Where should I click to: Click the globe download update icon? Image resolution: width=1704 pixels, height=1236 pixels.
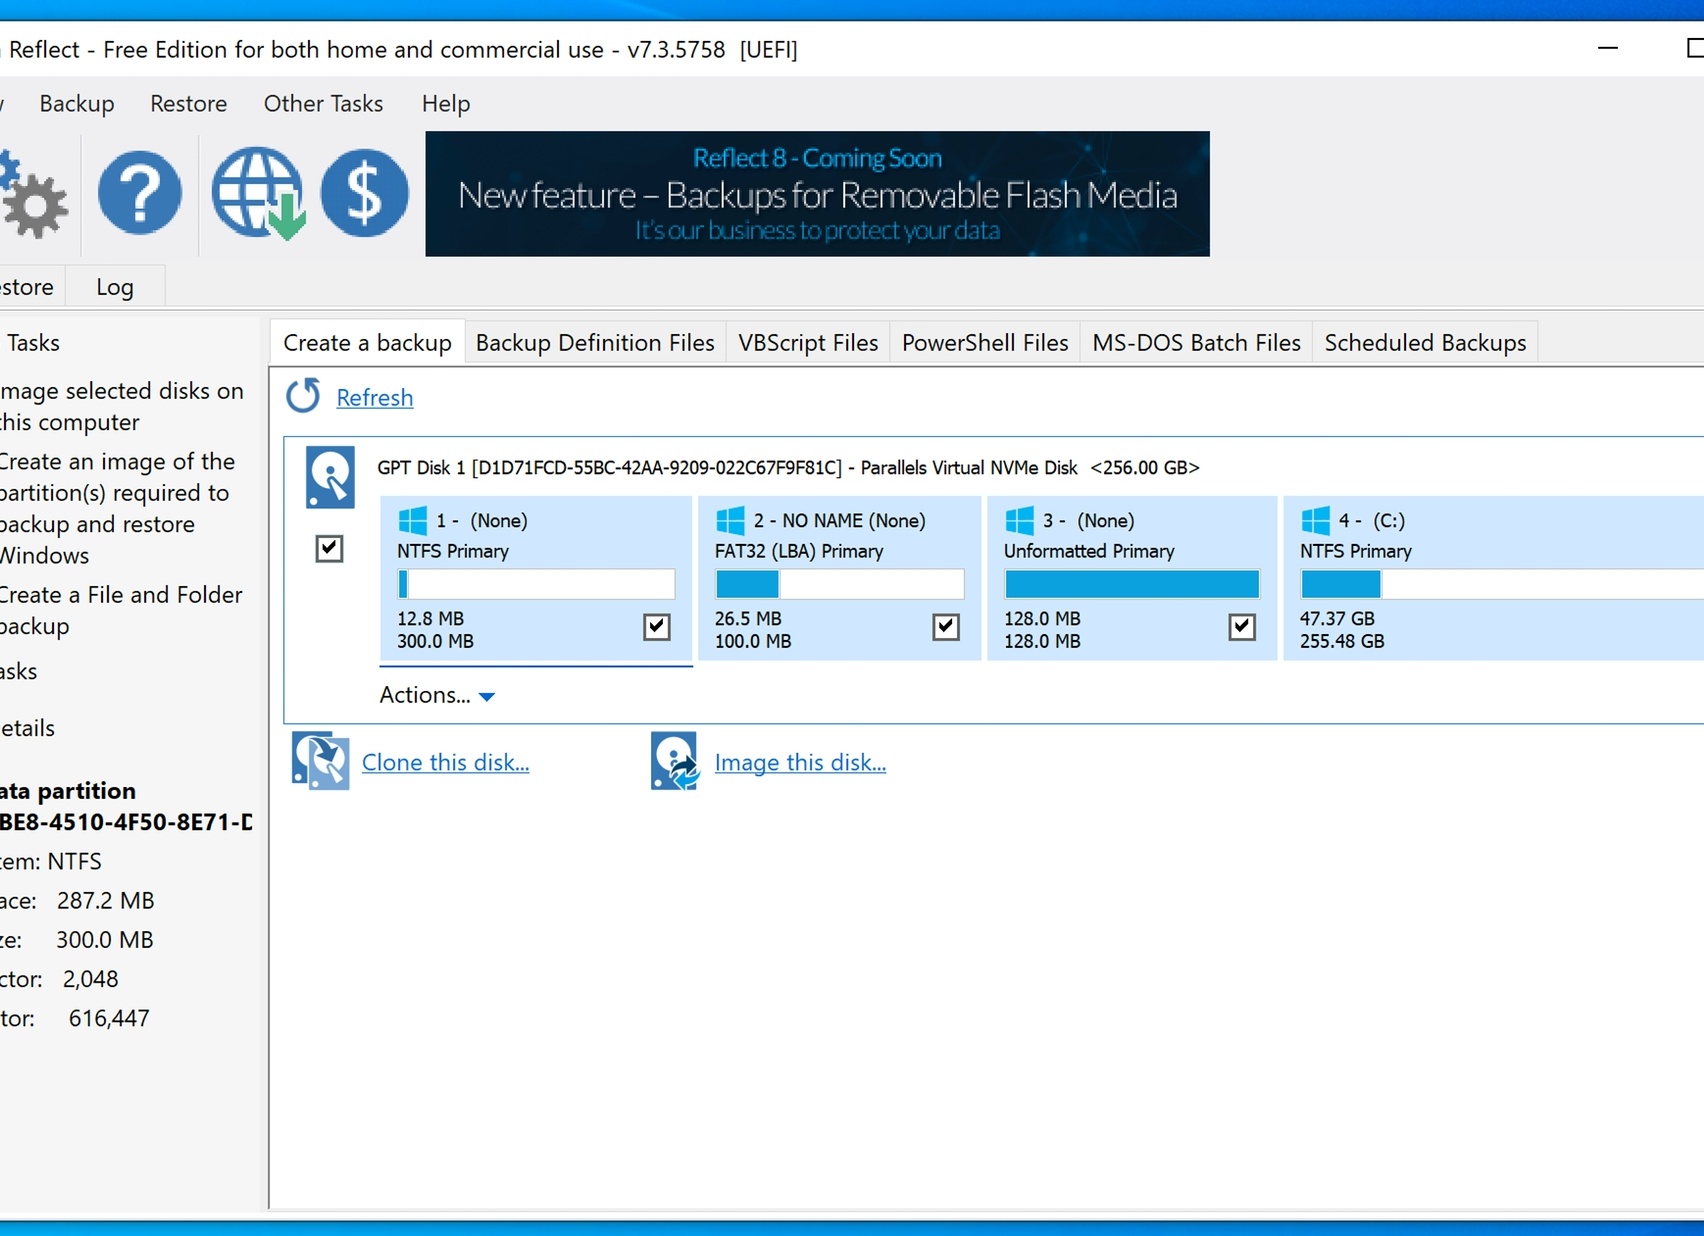(x=258, y=193)
